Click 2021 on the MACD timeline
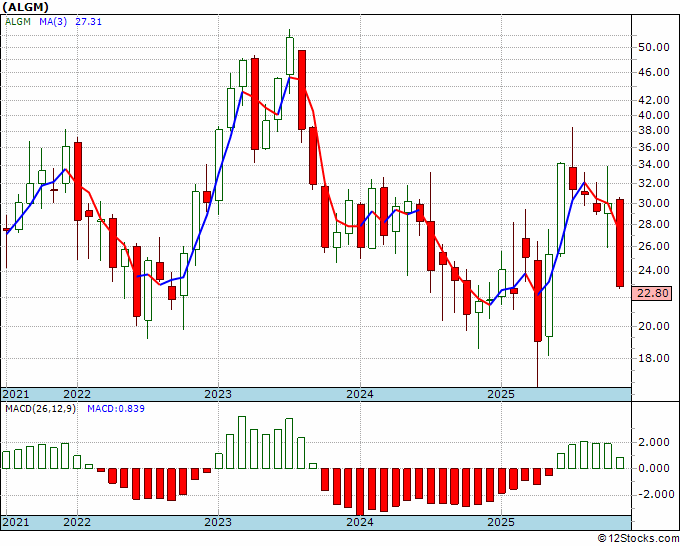 coord(17,522)
